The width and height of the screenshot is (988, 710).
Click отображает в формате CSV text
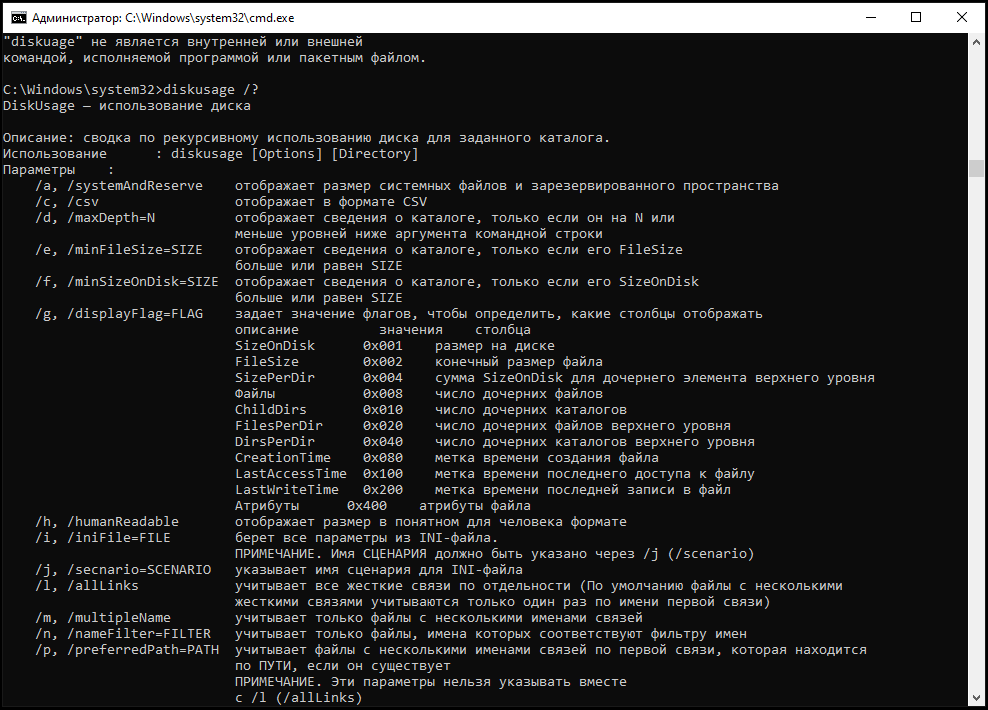tap(331, 202)
